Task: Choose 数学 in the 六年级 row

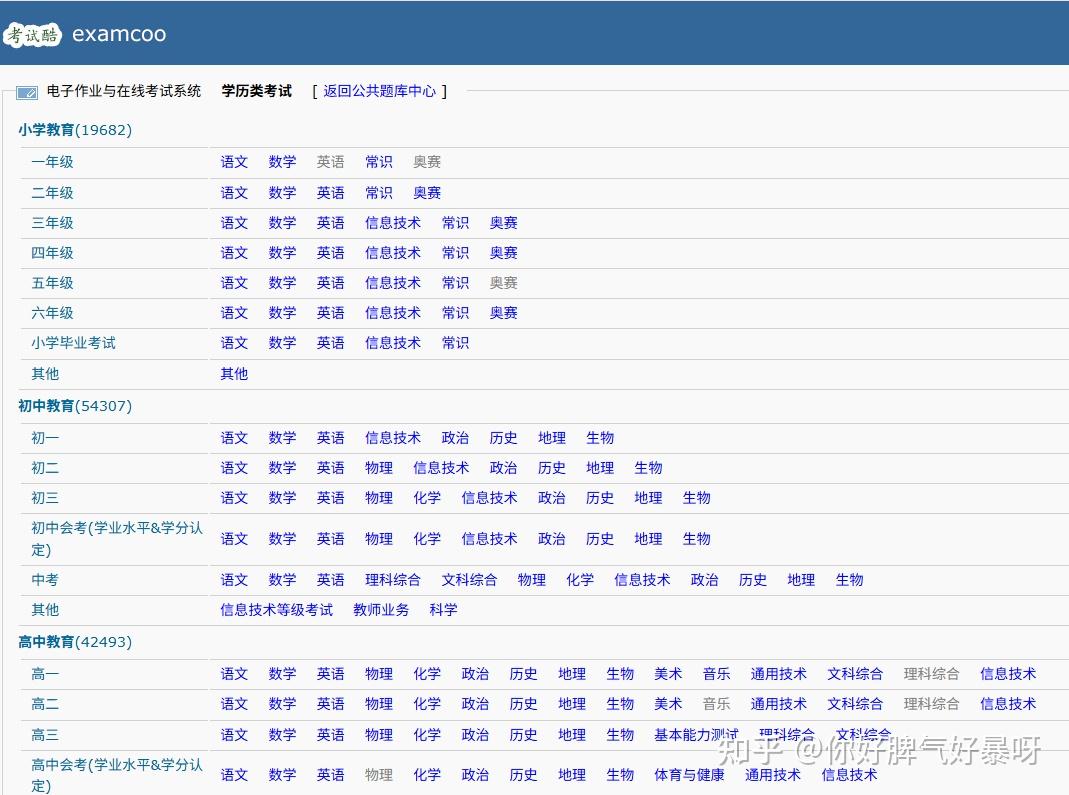Action: (x=282, y=313)
